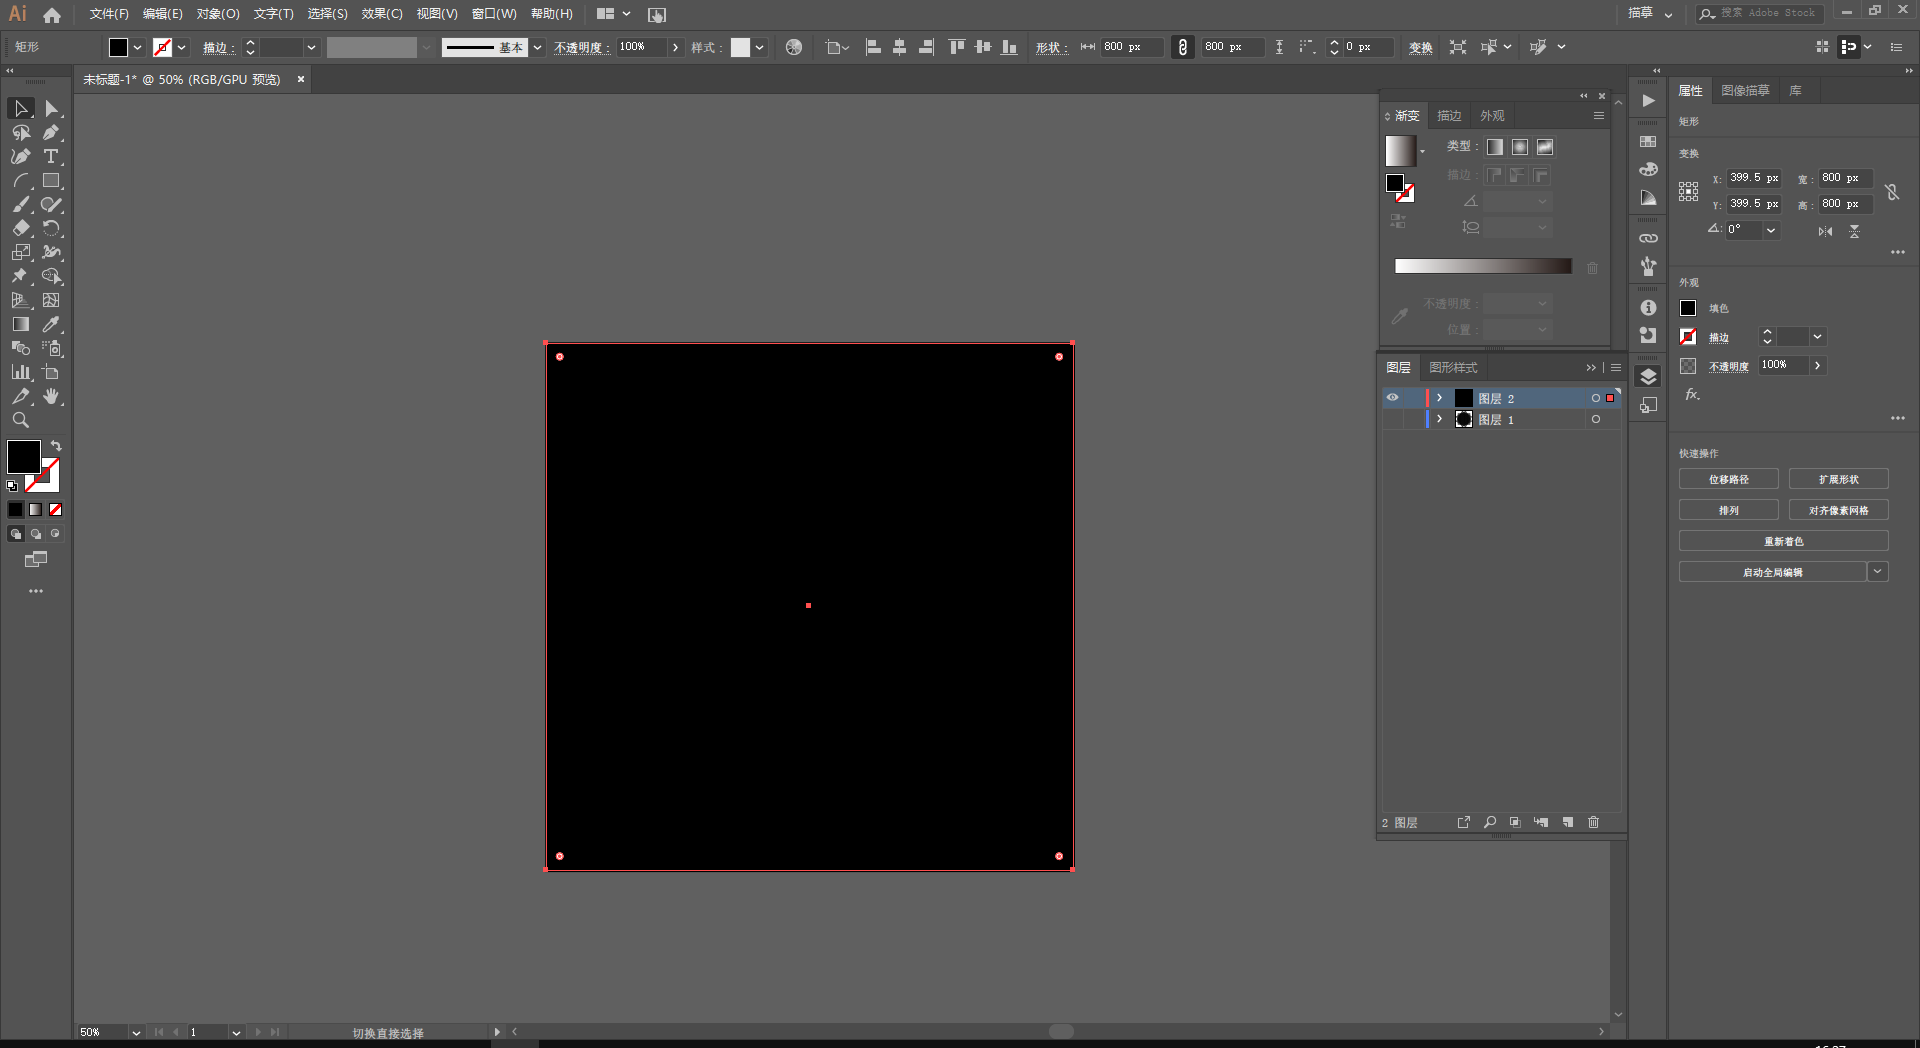Viewport: 1920px width, 1048px height.
Task: Click the 位移路径 button
Action: 1728,479
